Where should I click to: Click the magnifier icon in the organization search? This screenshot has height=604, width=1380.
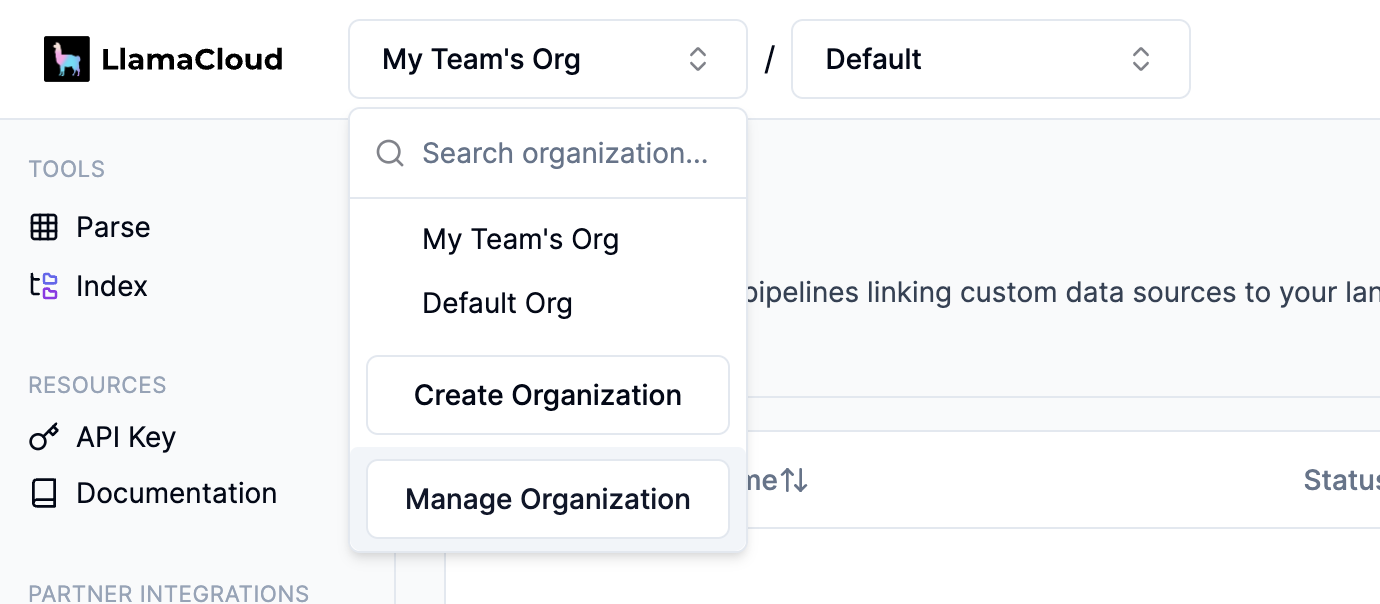[x=389, y=153]
